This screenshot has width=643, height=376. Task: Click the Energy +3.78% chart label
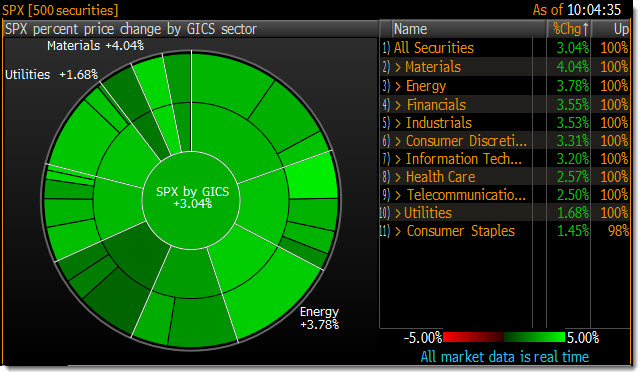319,318
